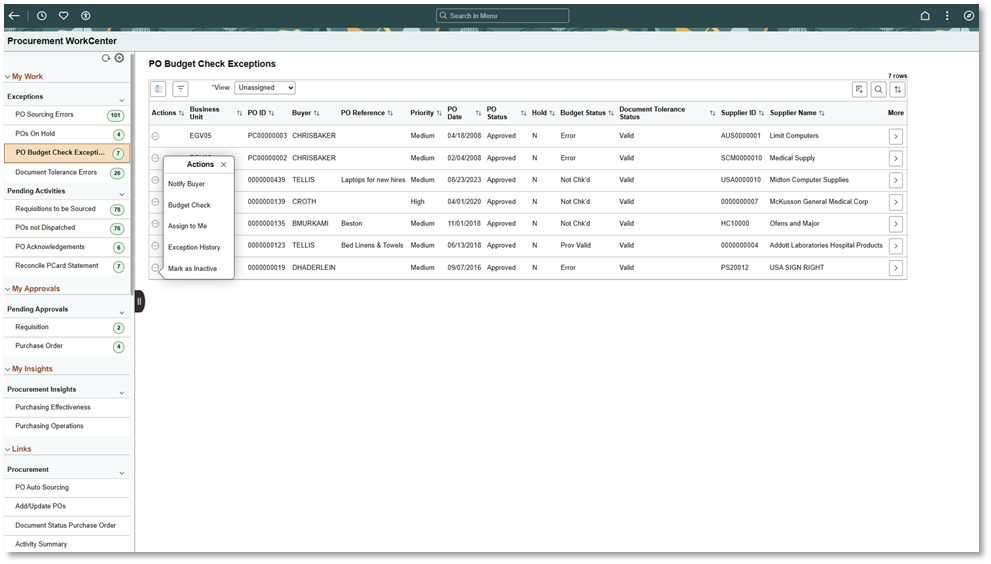
Task: Open the filter icon above grid
Action: 180,89
